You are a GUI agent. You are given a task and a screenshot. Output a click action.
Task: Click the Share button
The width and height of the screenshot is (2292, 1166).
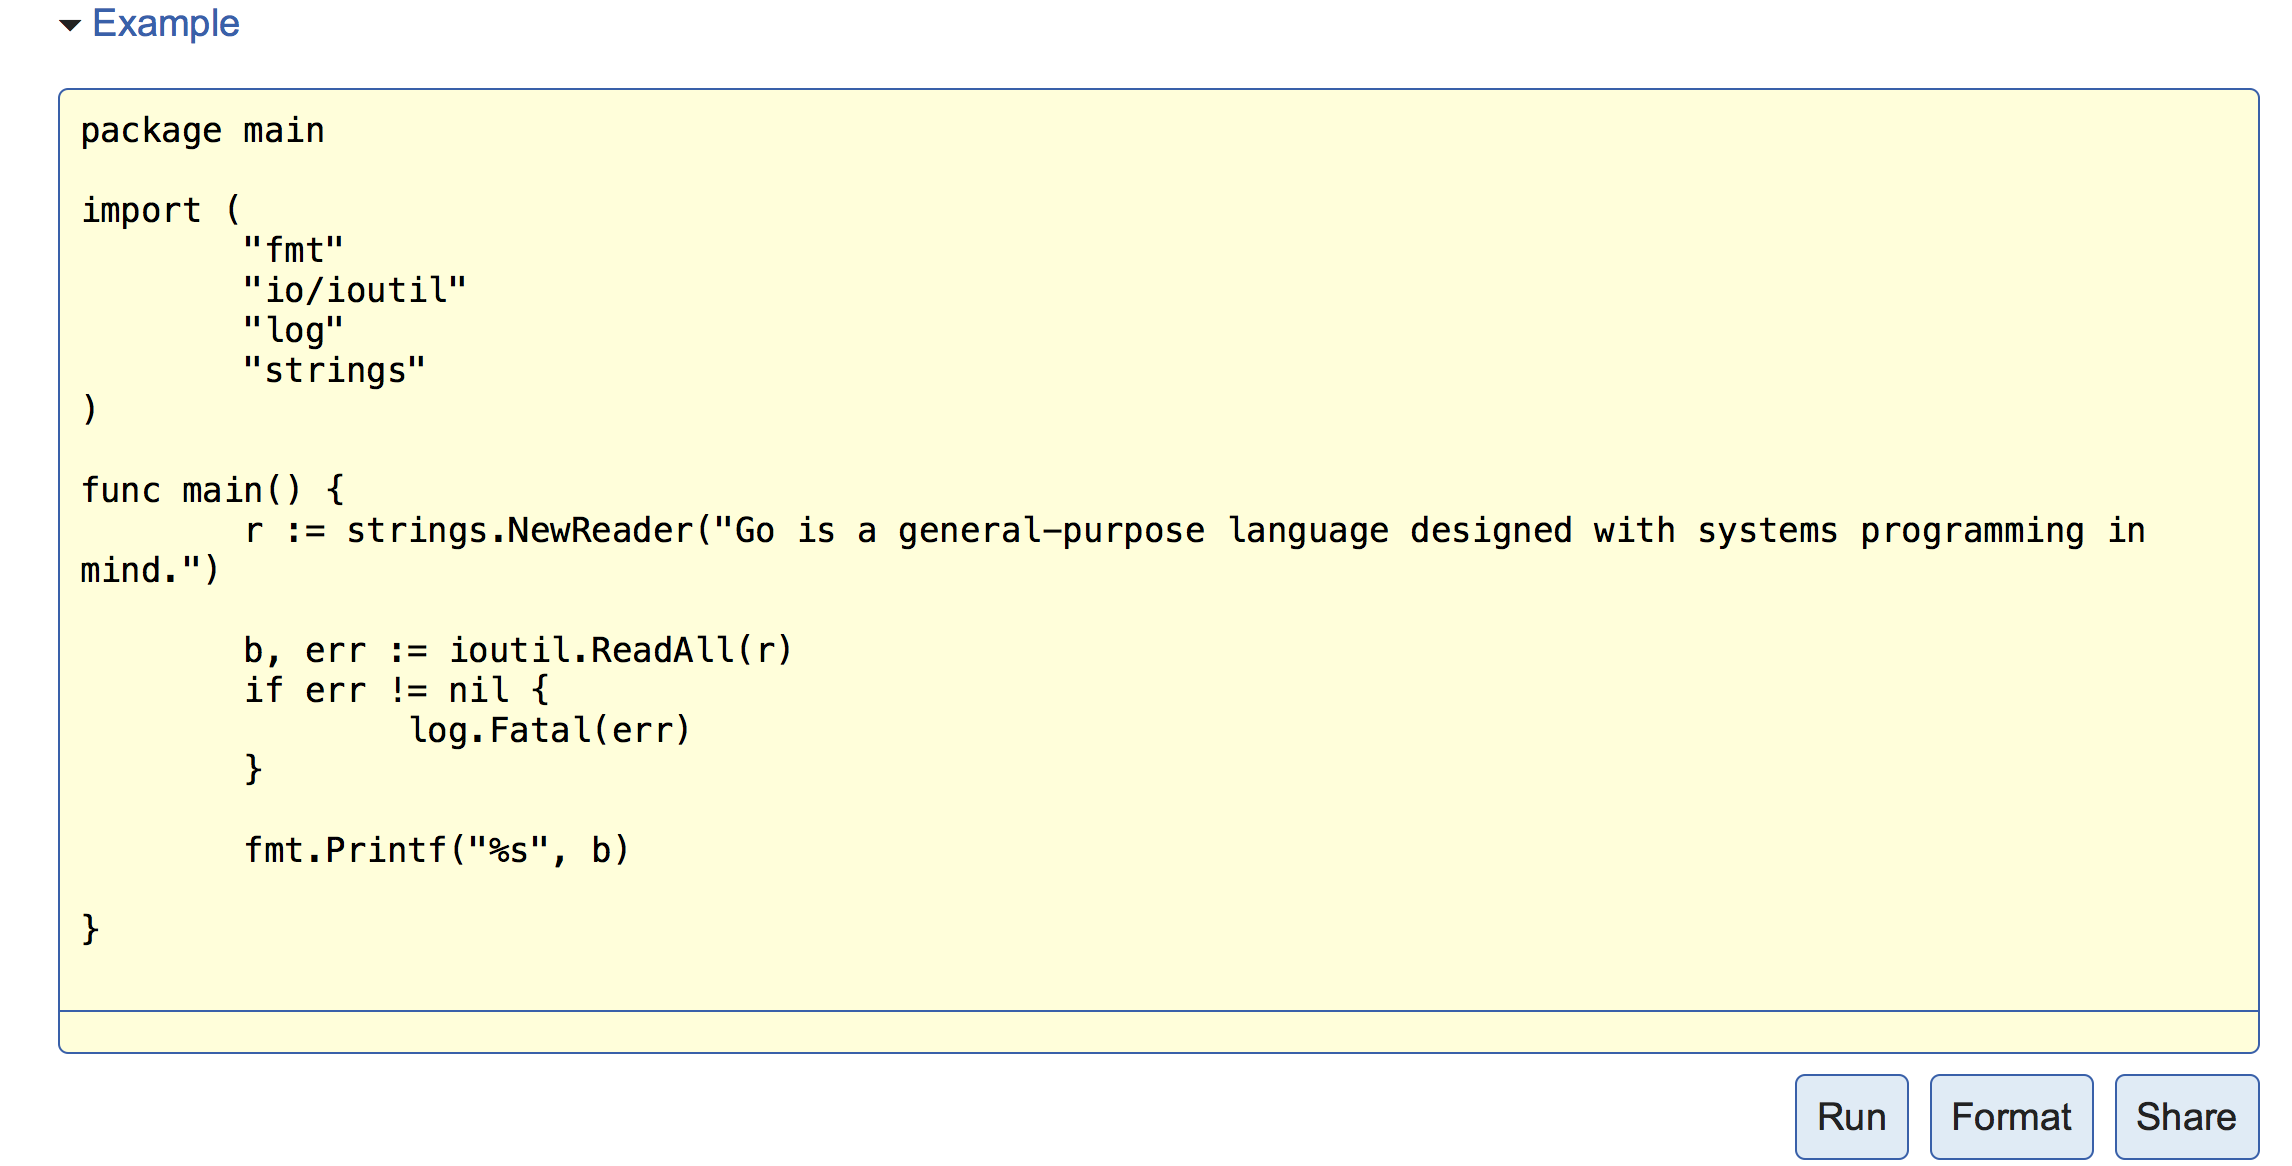coord(2185,1116)
